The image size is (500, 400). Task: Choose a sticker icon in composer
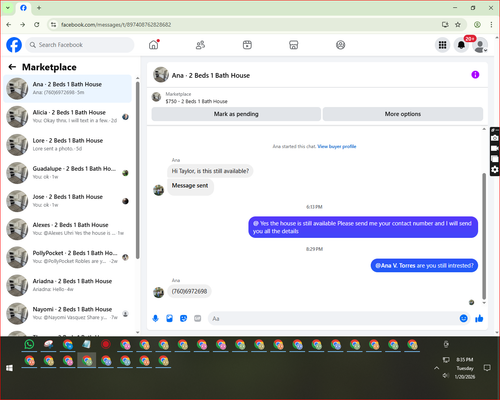pyautogui.click(x=183, y=318)
